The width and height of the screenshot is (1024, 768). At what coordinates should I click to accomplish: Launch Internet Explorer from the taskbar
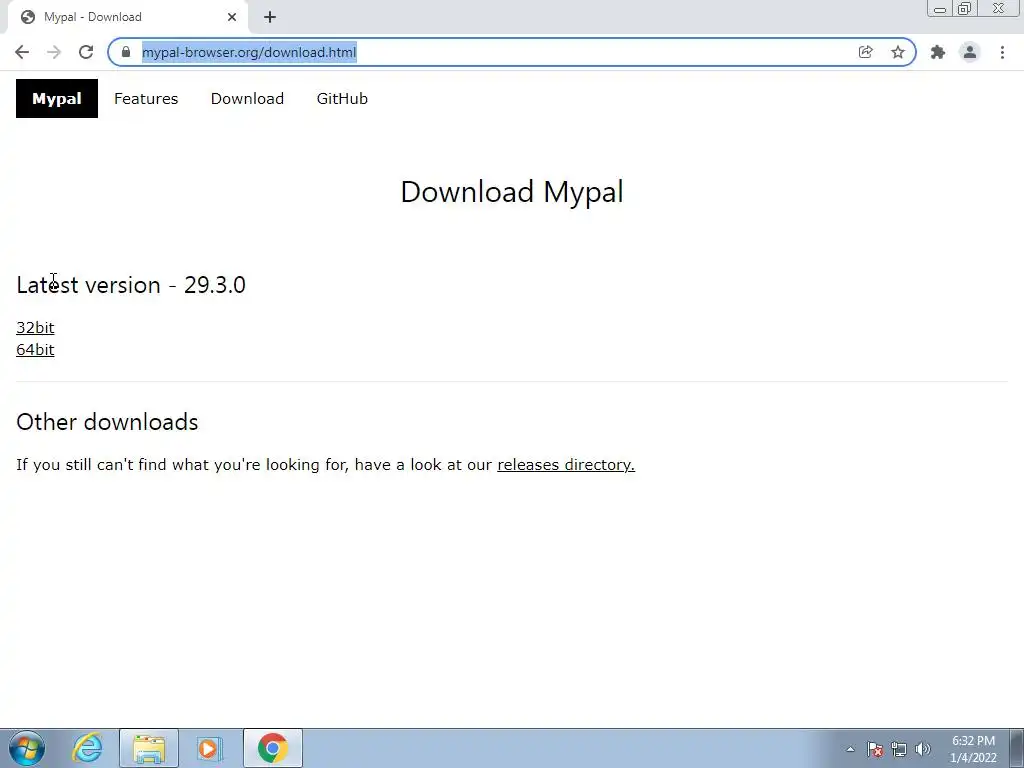pos(87,748)
